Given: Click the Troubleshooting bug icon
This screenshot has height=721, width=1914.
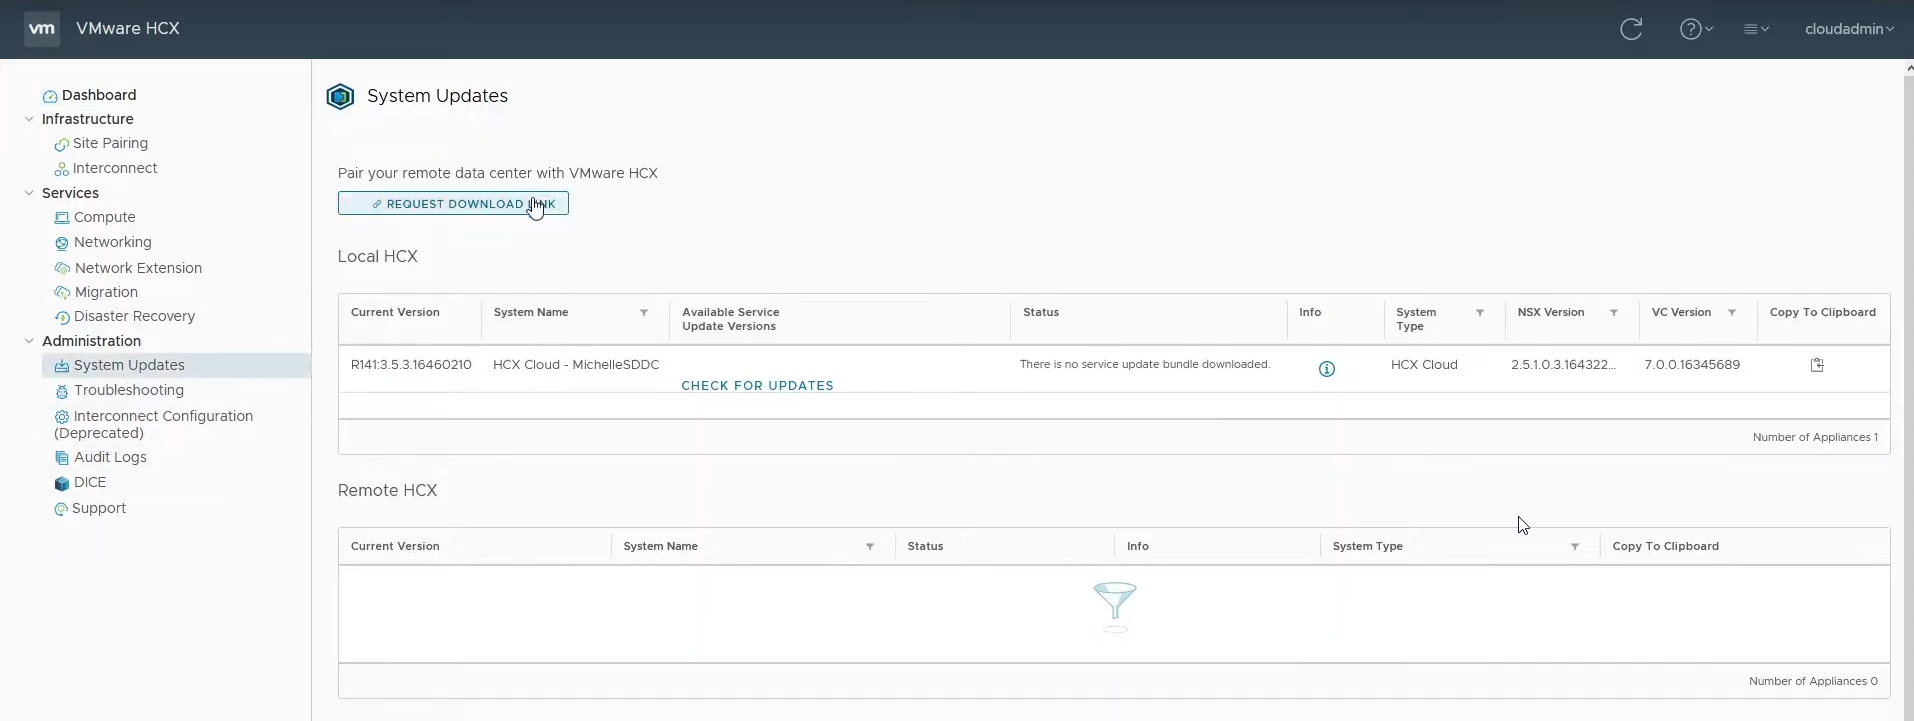Looking at the screenshot, I should coord(62,391).
